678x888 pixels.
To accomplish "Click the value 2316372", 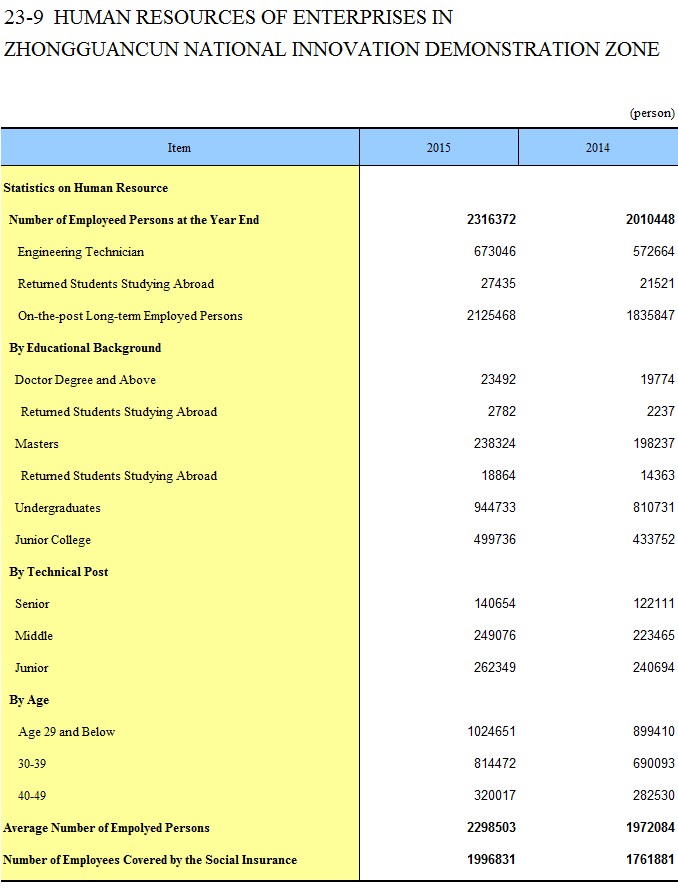I will (x=492, y=220).
